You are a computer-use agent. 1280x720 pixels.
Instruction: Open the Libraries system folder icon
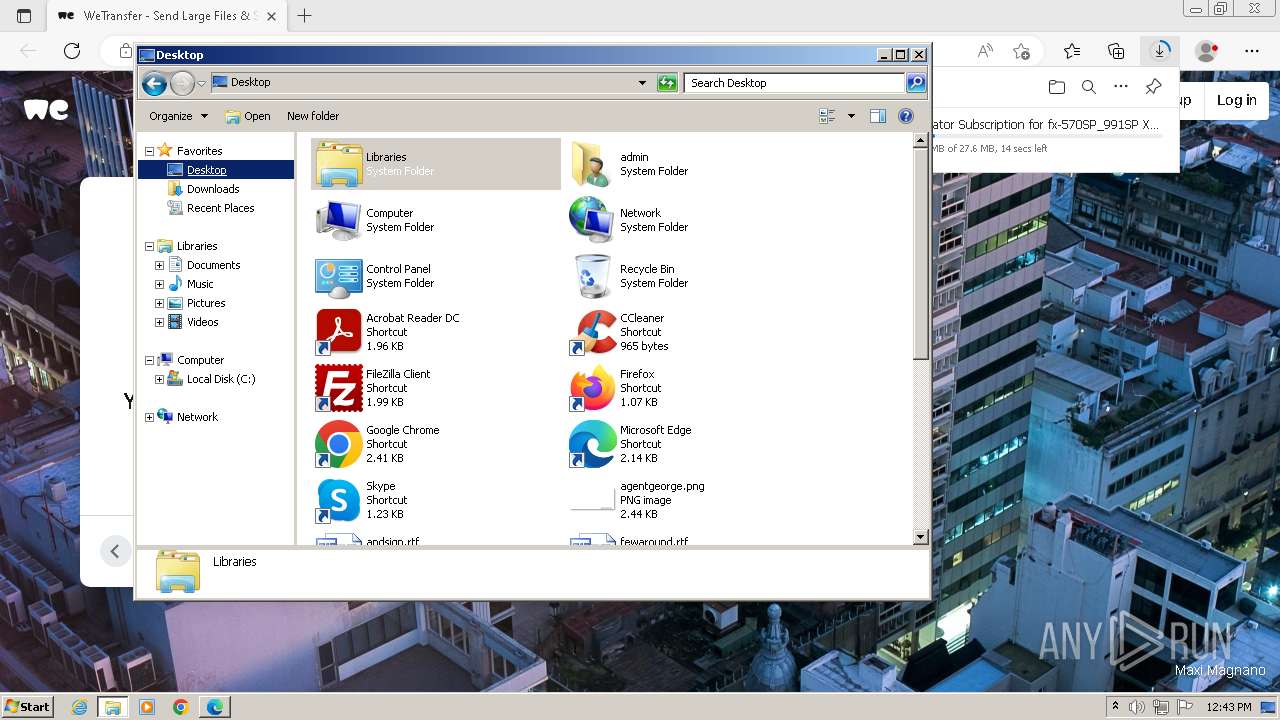pyautogui.click(x=338, y=164)
